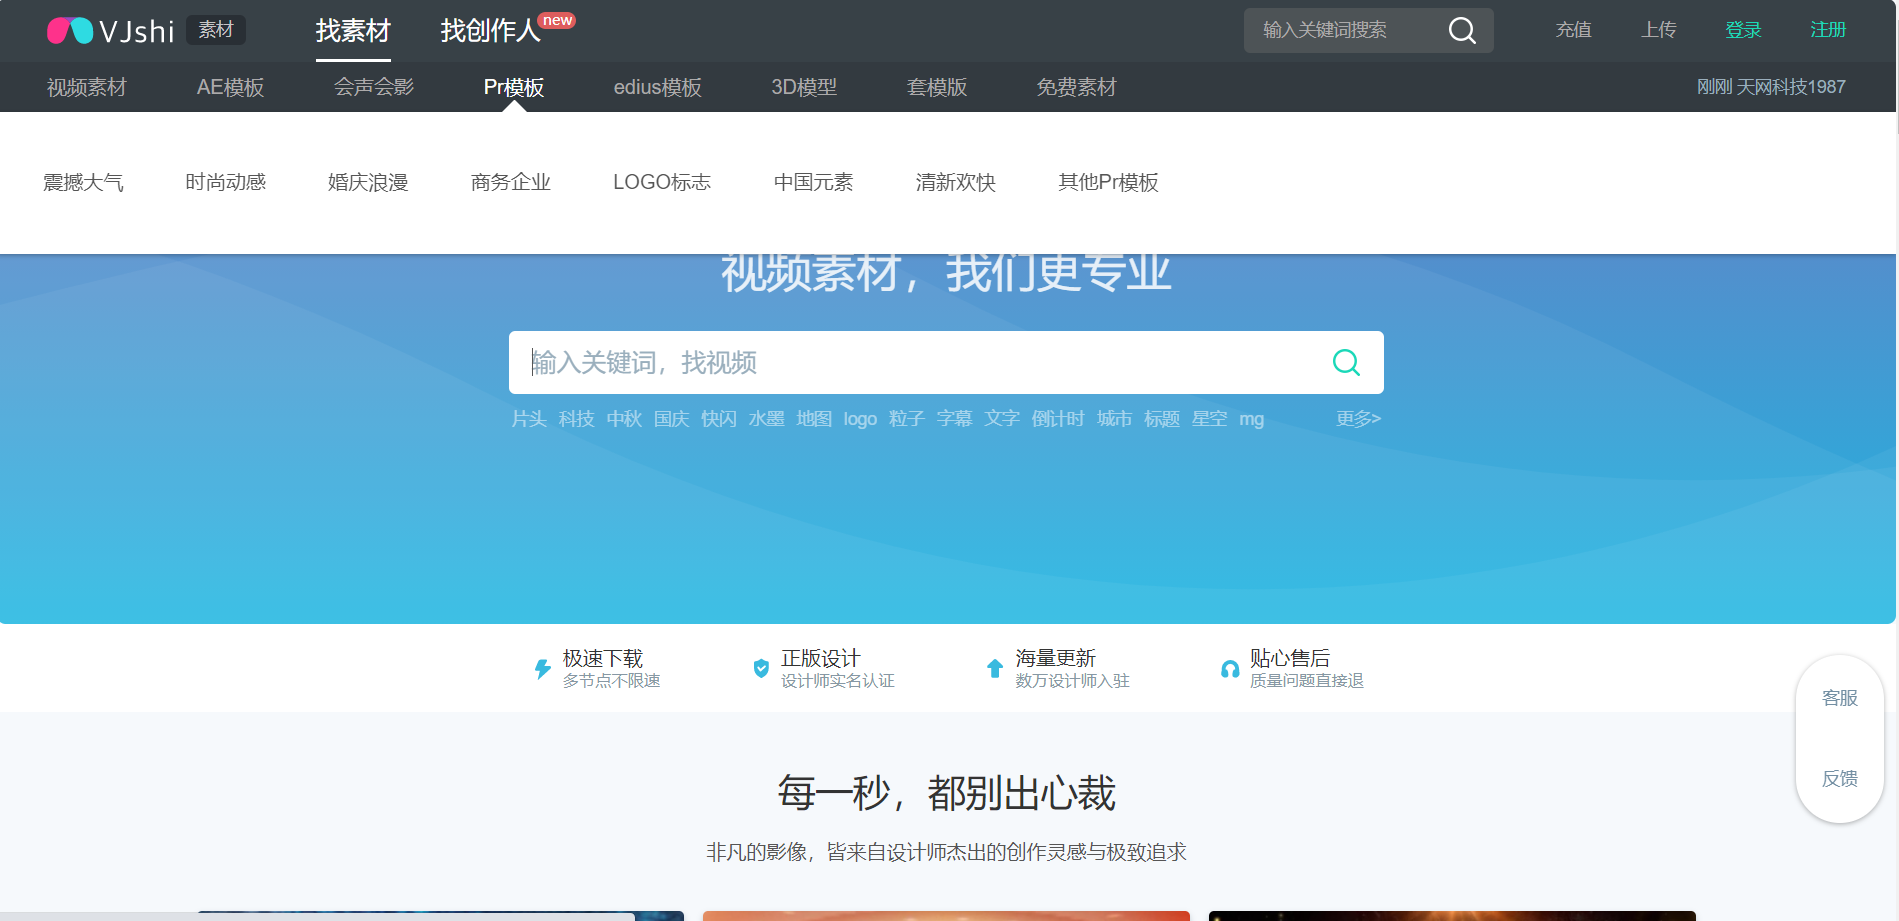Open the 免费素材 section
Image resolution: width=1899 pixels, height=921 pixels.
pos(1076,88)
